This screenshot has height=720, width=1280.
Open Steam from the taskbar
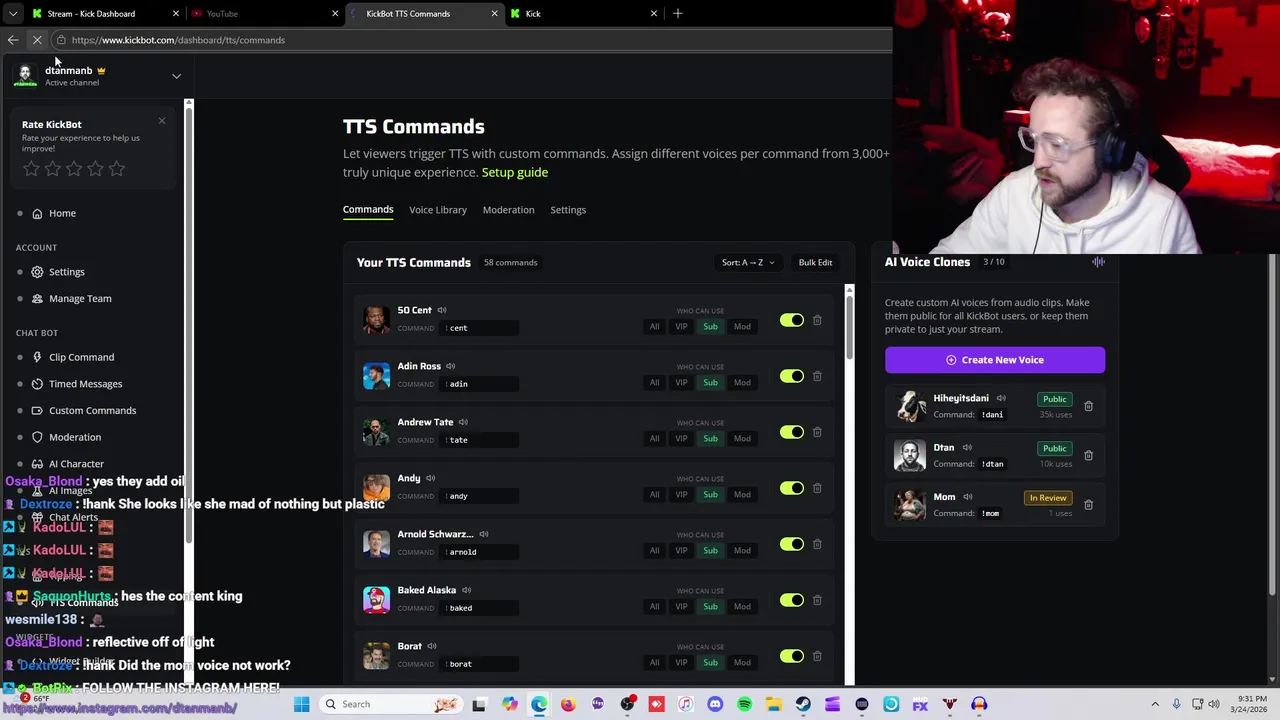point(803,704)
